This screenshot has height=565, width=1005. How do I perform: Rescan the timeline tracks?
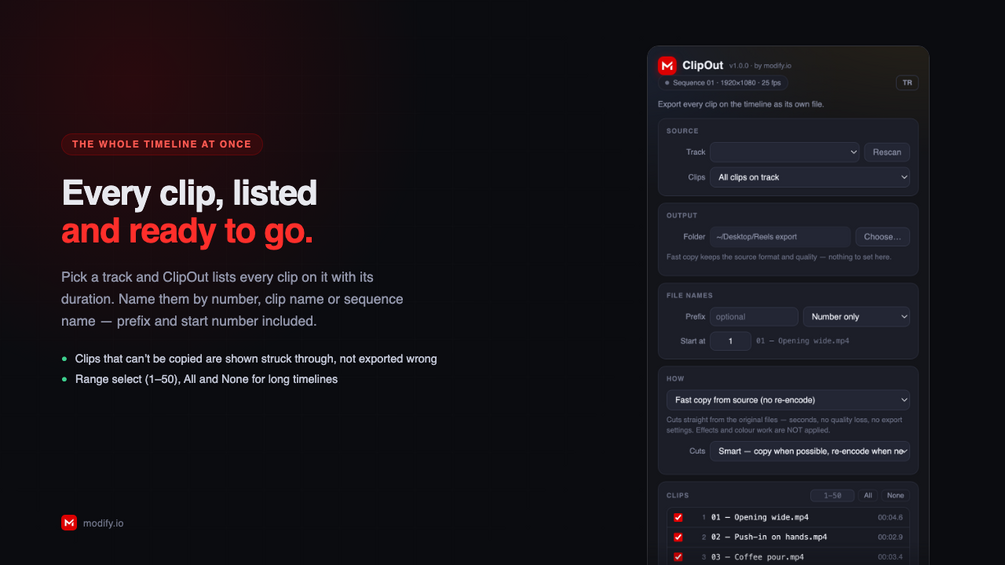pyautogui.click(x=886, y=152)
